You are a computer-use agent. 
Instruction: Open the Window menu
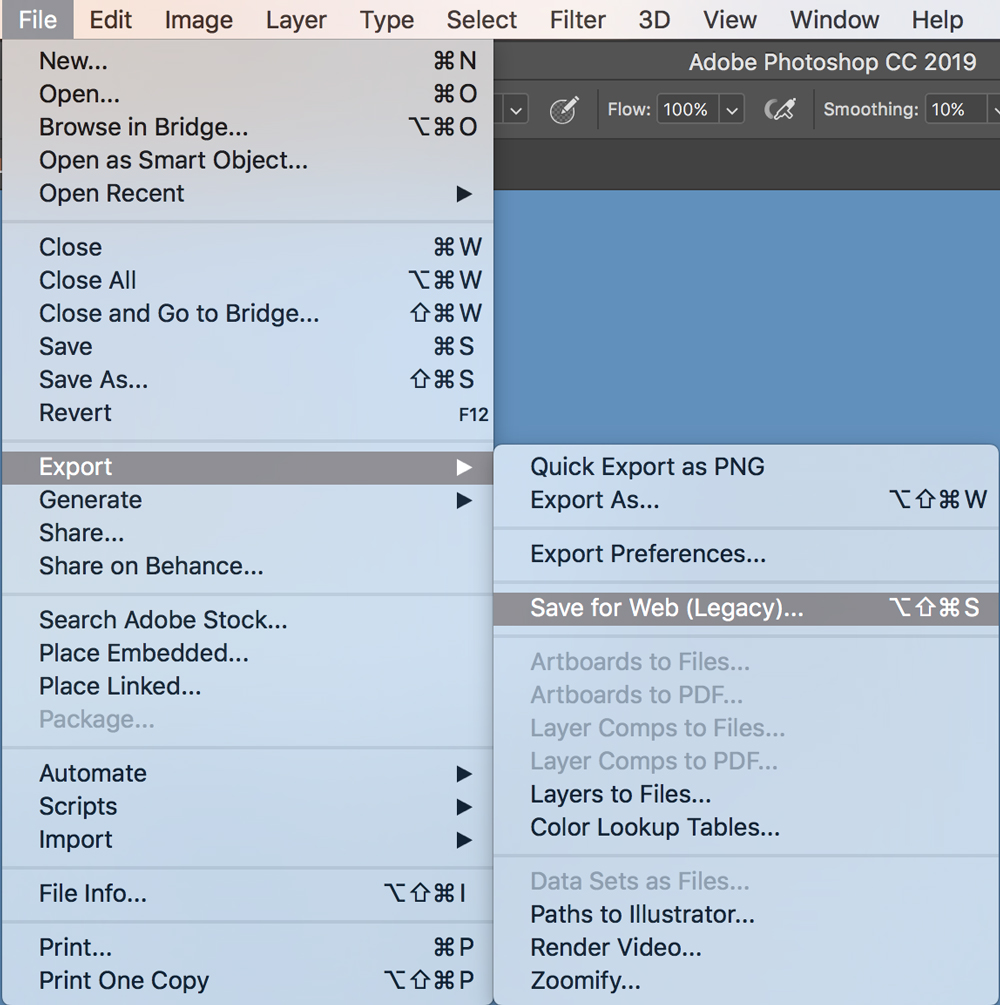[x=834, y=20]
